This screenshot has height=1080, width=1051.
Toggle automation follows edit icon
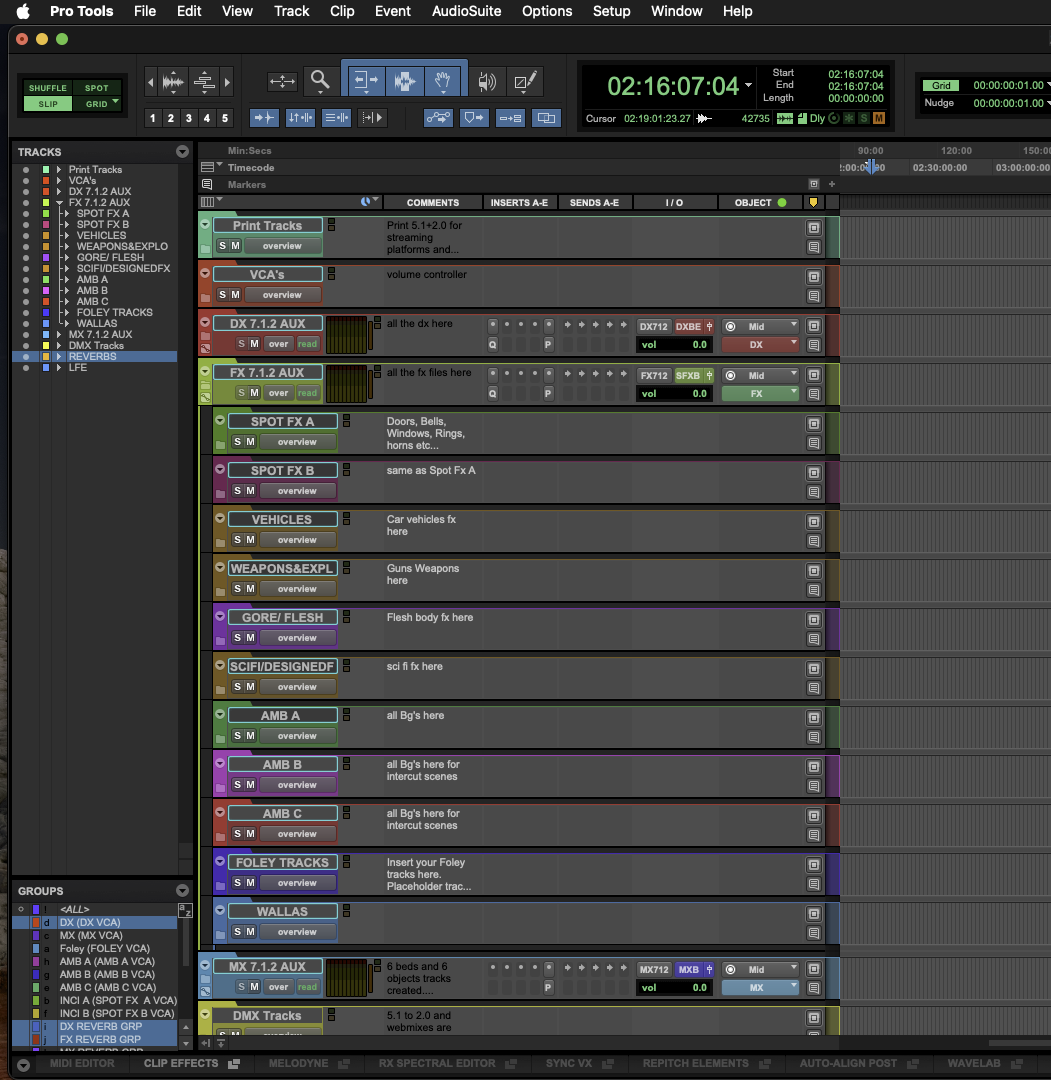tap(438, 118)
